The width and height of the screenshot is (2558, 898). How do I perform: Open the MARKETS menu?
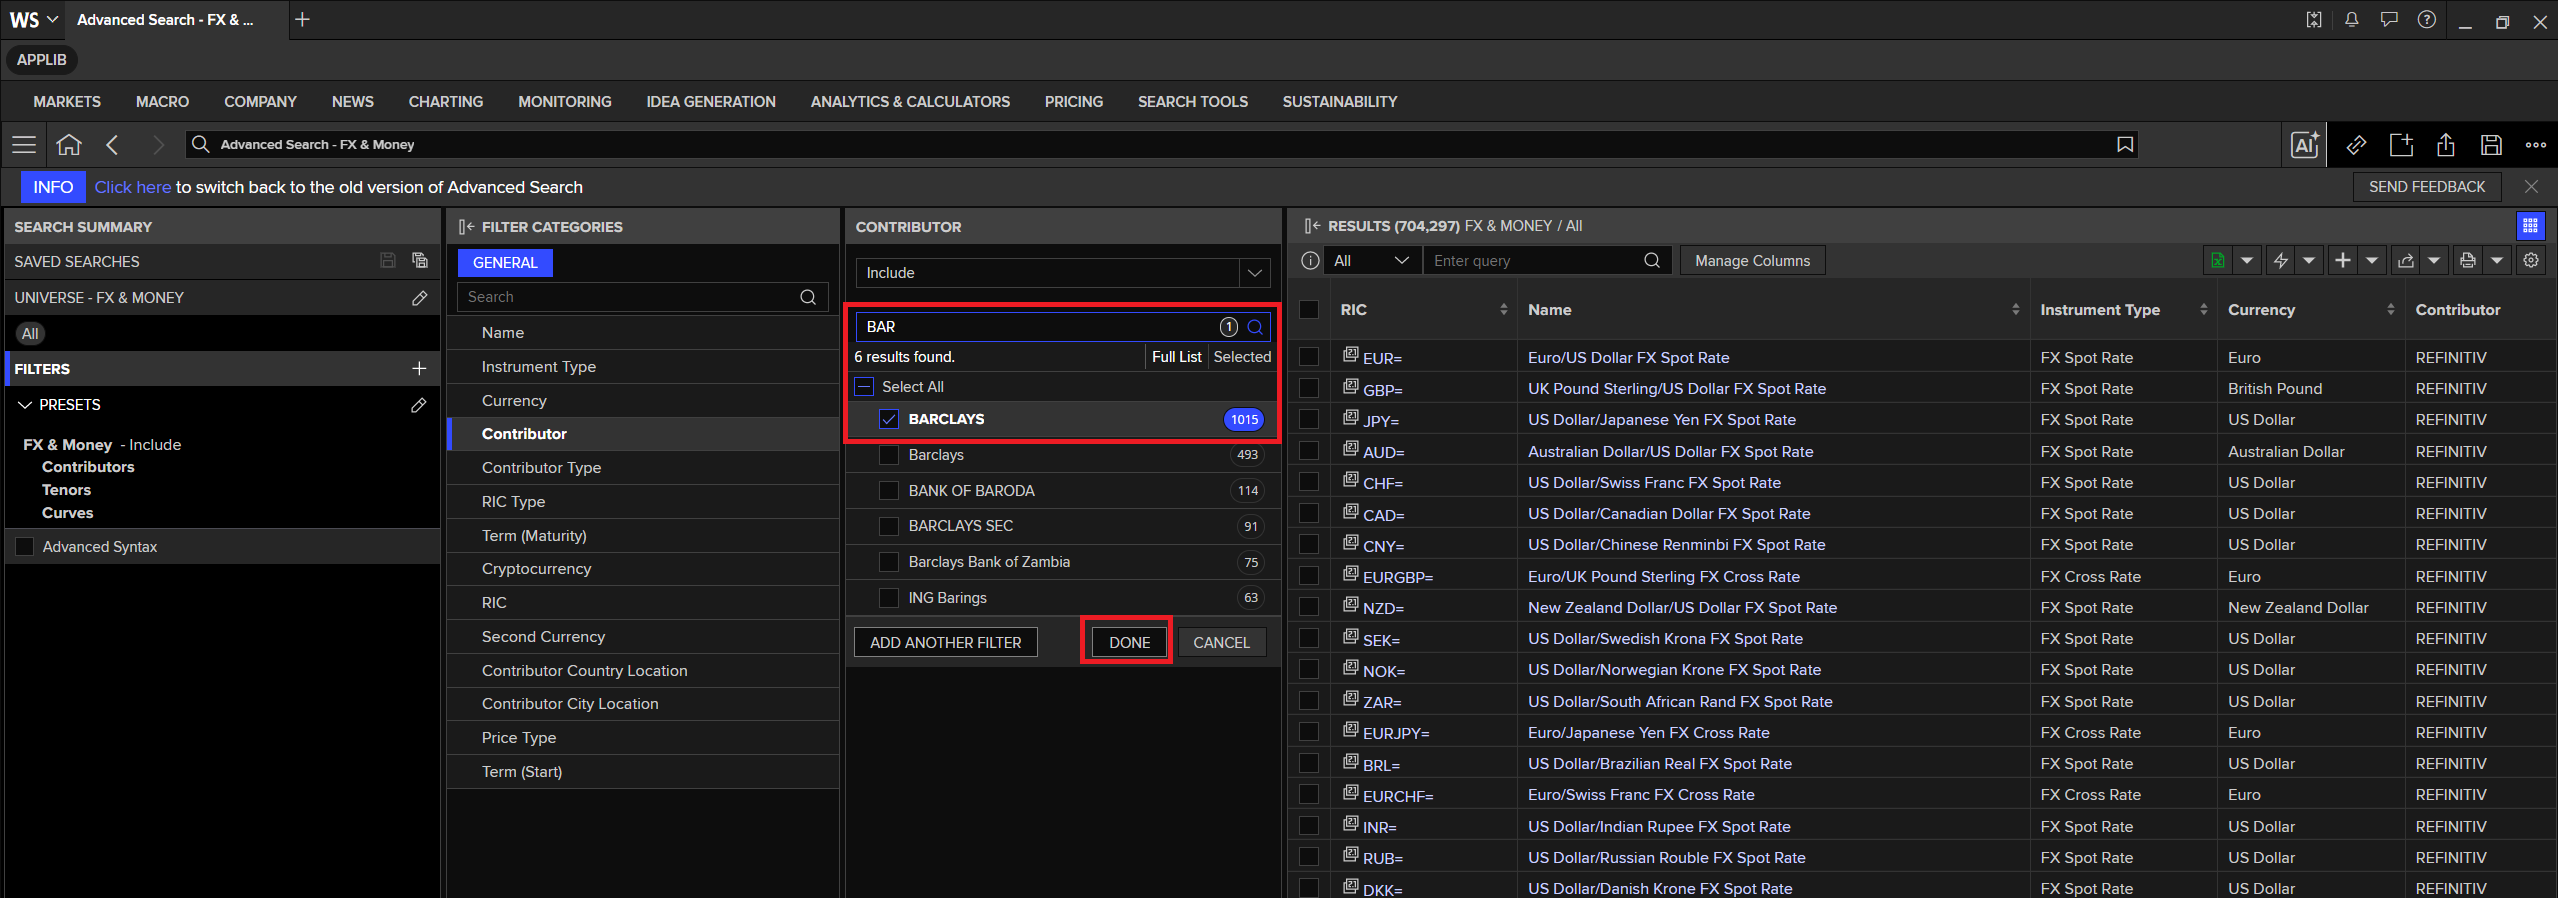67,102
